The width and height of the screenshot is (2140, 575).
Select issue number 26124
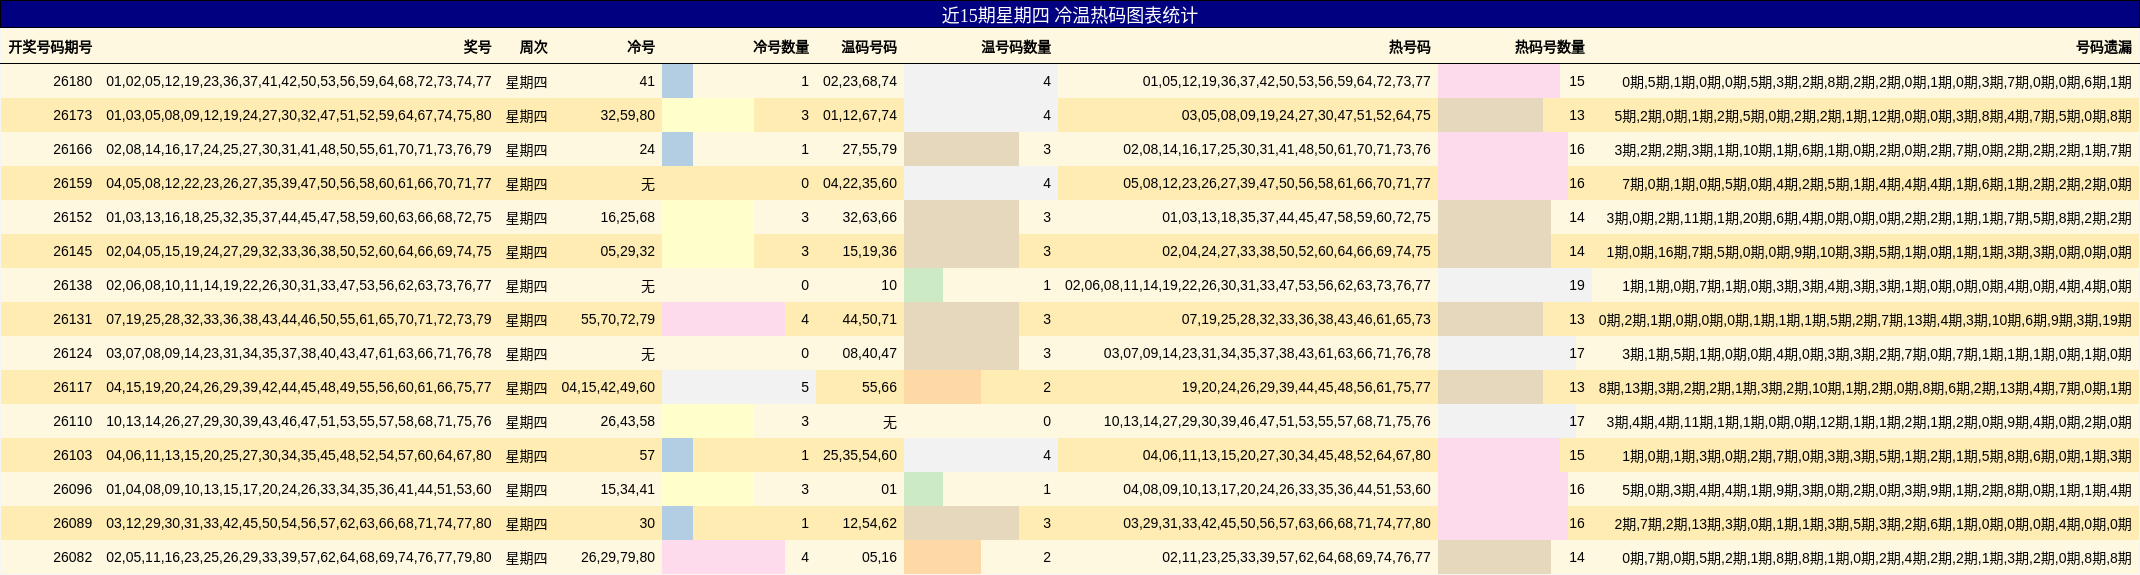click(72, 353)
